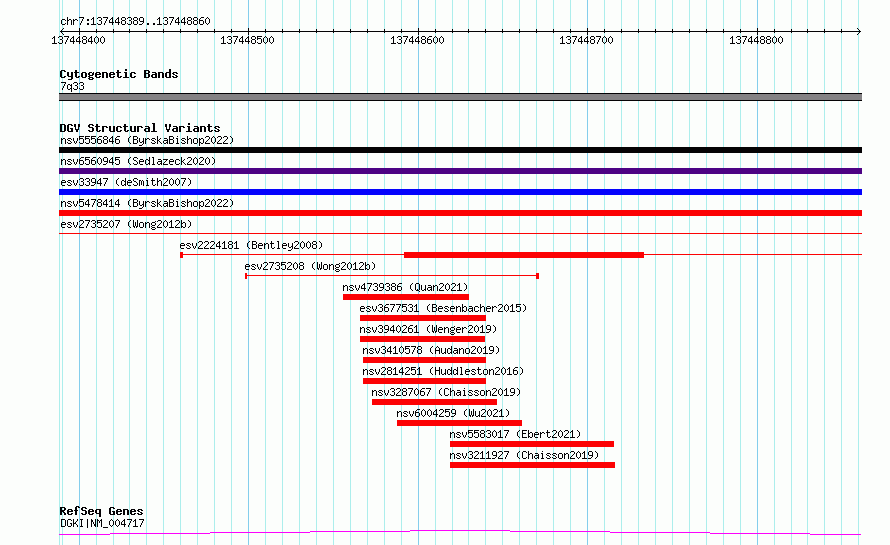
Task: Select the red nsv5583017 variant bar
Action: pos(532,444)
